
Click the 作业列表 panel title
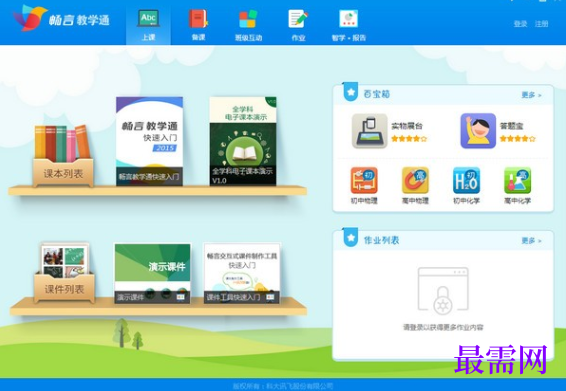click(x=381, y=240)
